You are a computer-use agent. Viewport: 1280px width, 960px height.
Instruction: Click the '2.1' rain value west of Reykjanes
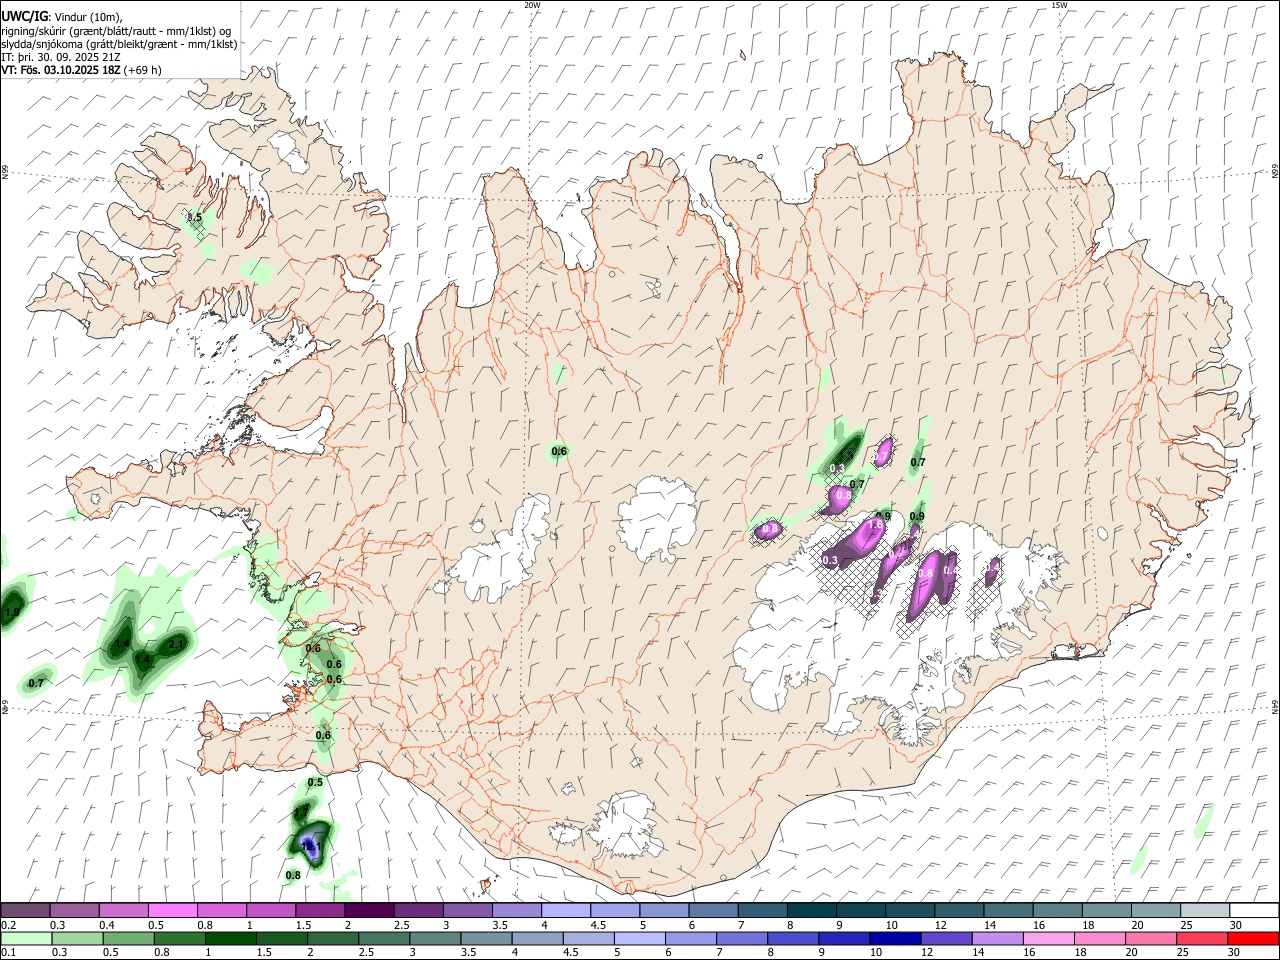pyautogui.click(x=176, y=643)
